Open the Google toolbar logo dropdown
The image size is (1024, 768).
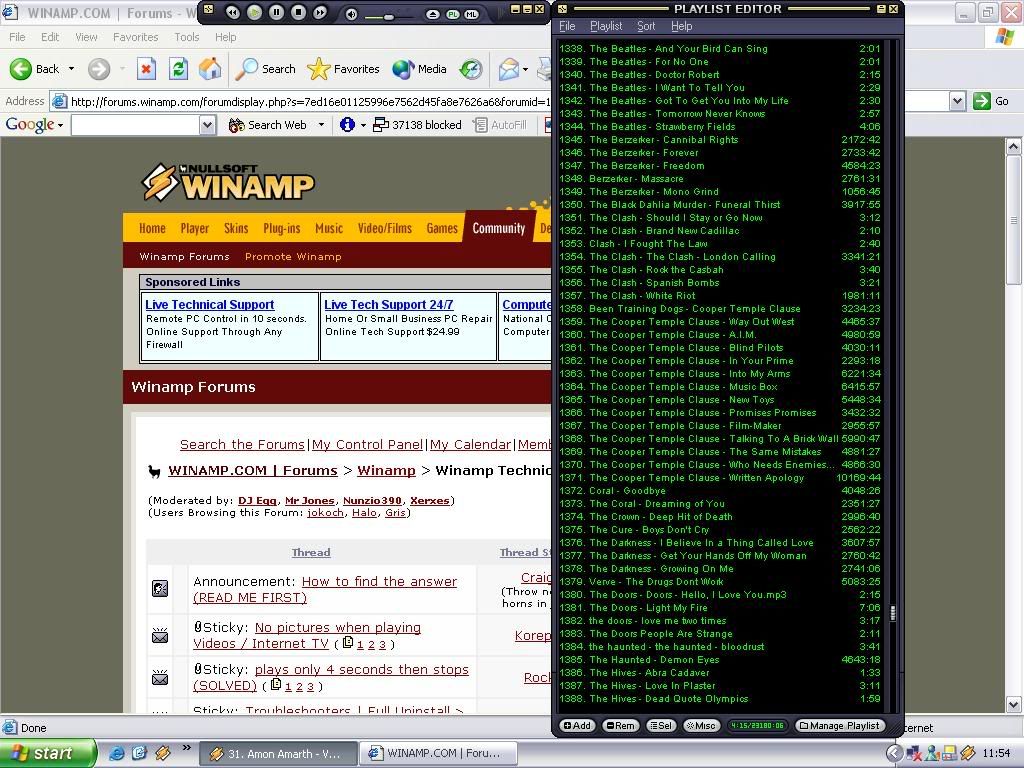[x=34, y=125]
